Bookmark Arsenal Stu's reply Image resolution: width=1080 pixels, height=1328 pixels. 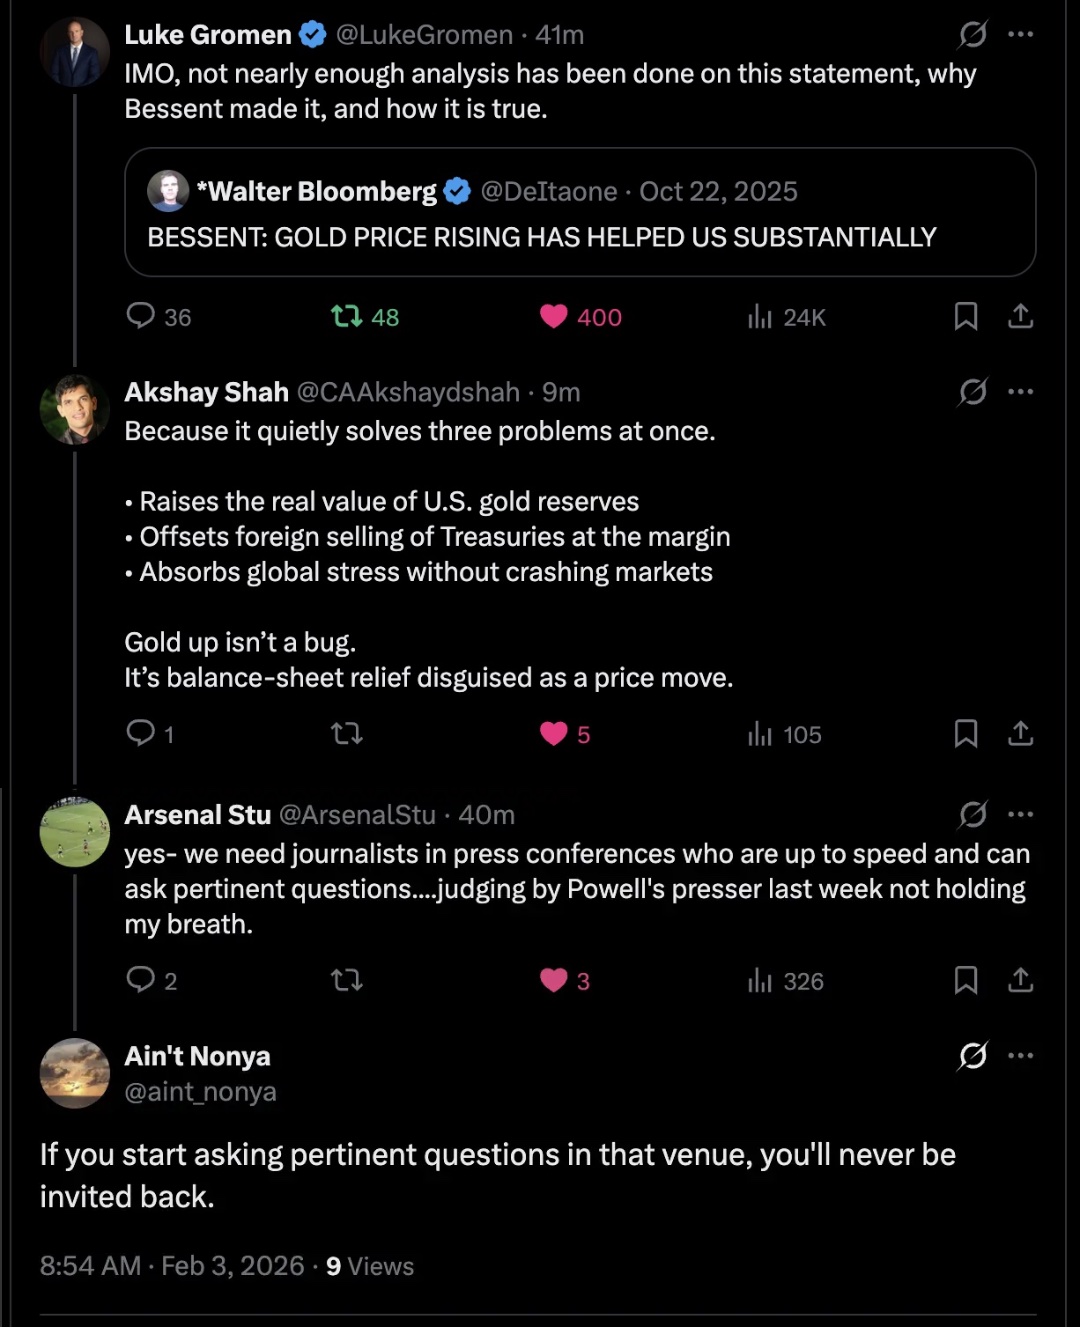coord(965,980)
